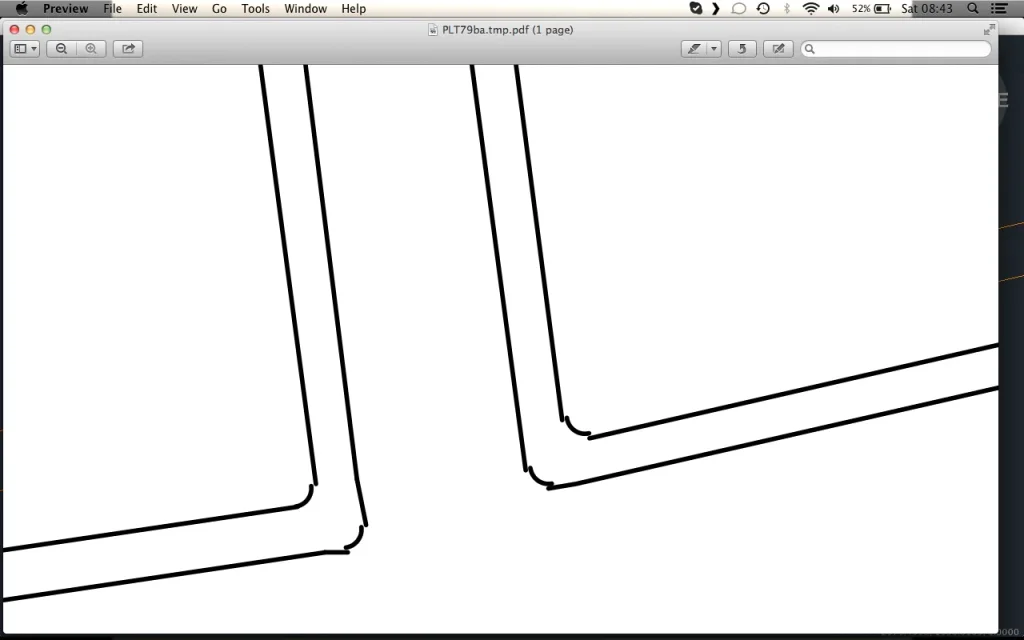Open the Go menu
This screenshot has height=640, width=1024.
(x=219, y=8)
